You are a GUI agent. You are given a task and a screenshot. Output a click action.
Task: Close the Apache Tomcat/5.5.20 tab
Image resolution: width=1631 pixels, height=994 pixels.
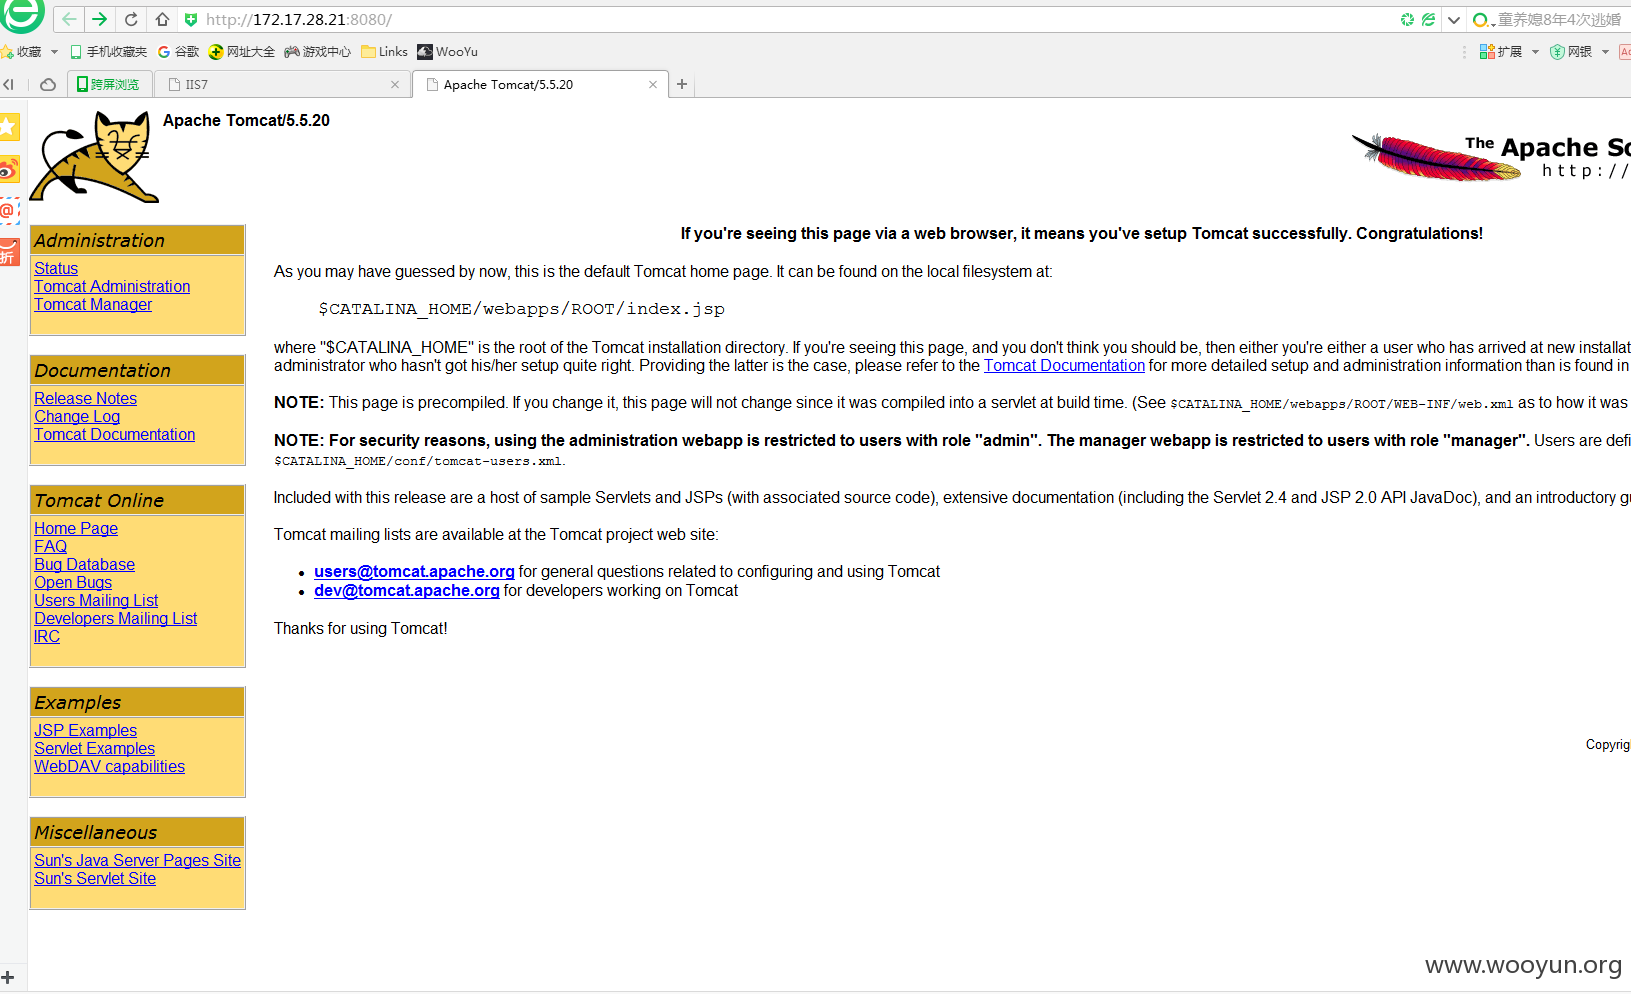coord(653,85)
